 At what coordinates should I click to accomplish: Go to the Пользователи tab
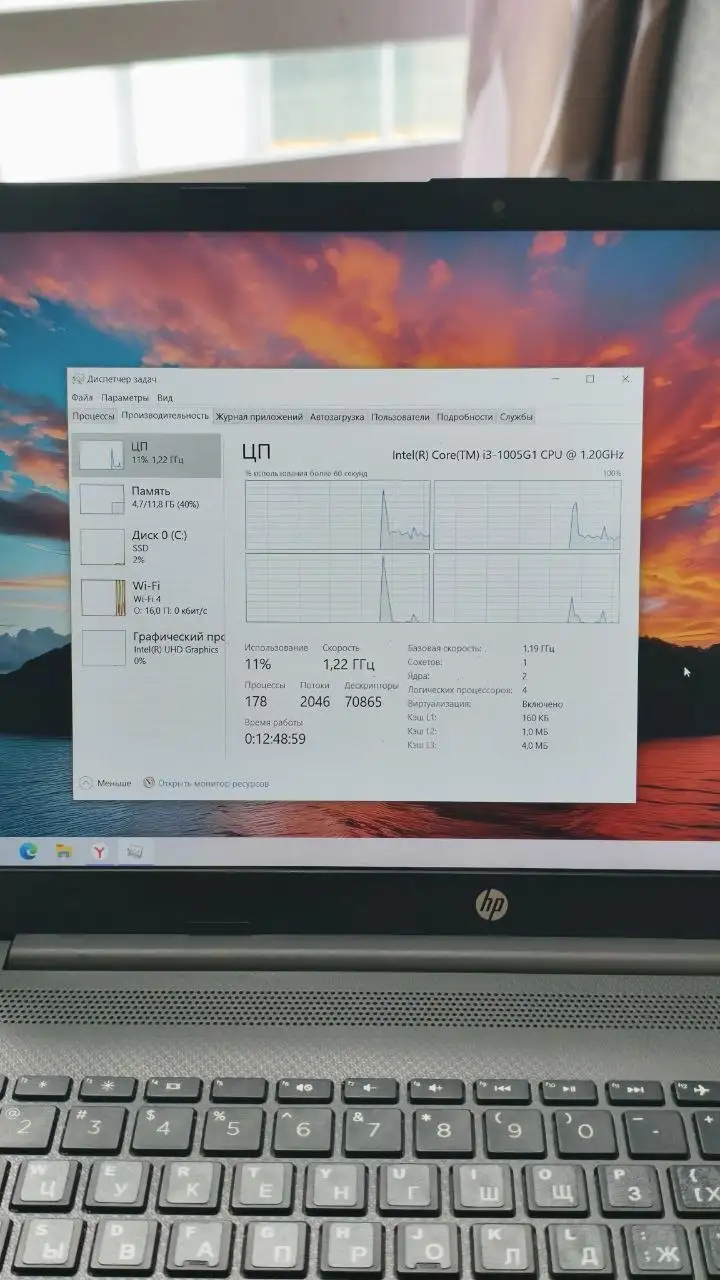click(401, 416)
